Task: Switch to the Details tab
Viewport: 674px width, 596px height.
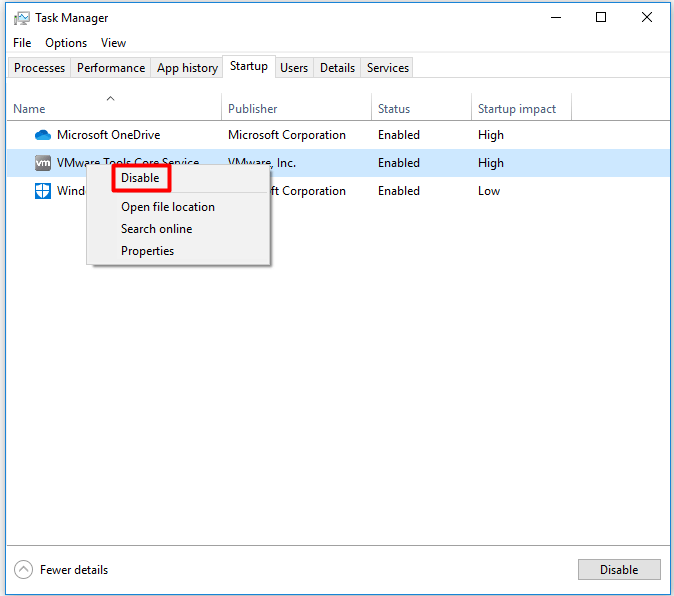Action: tap(337, 68)
